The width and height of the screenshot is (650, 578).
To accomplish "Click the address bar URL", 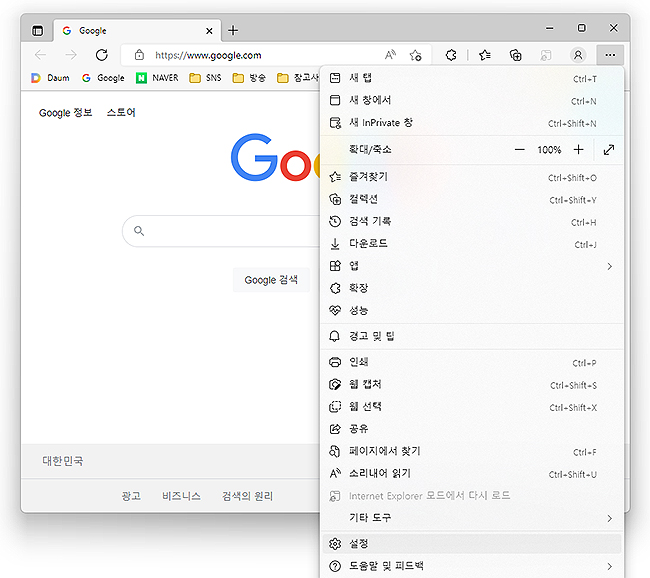I will 208,55.
